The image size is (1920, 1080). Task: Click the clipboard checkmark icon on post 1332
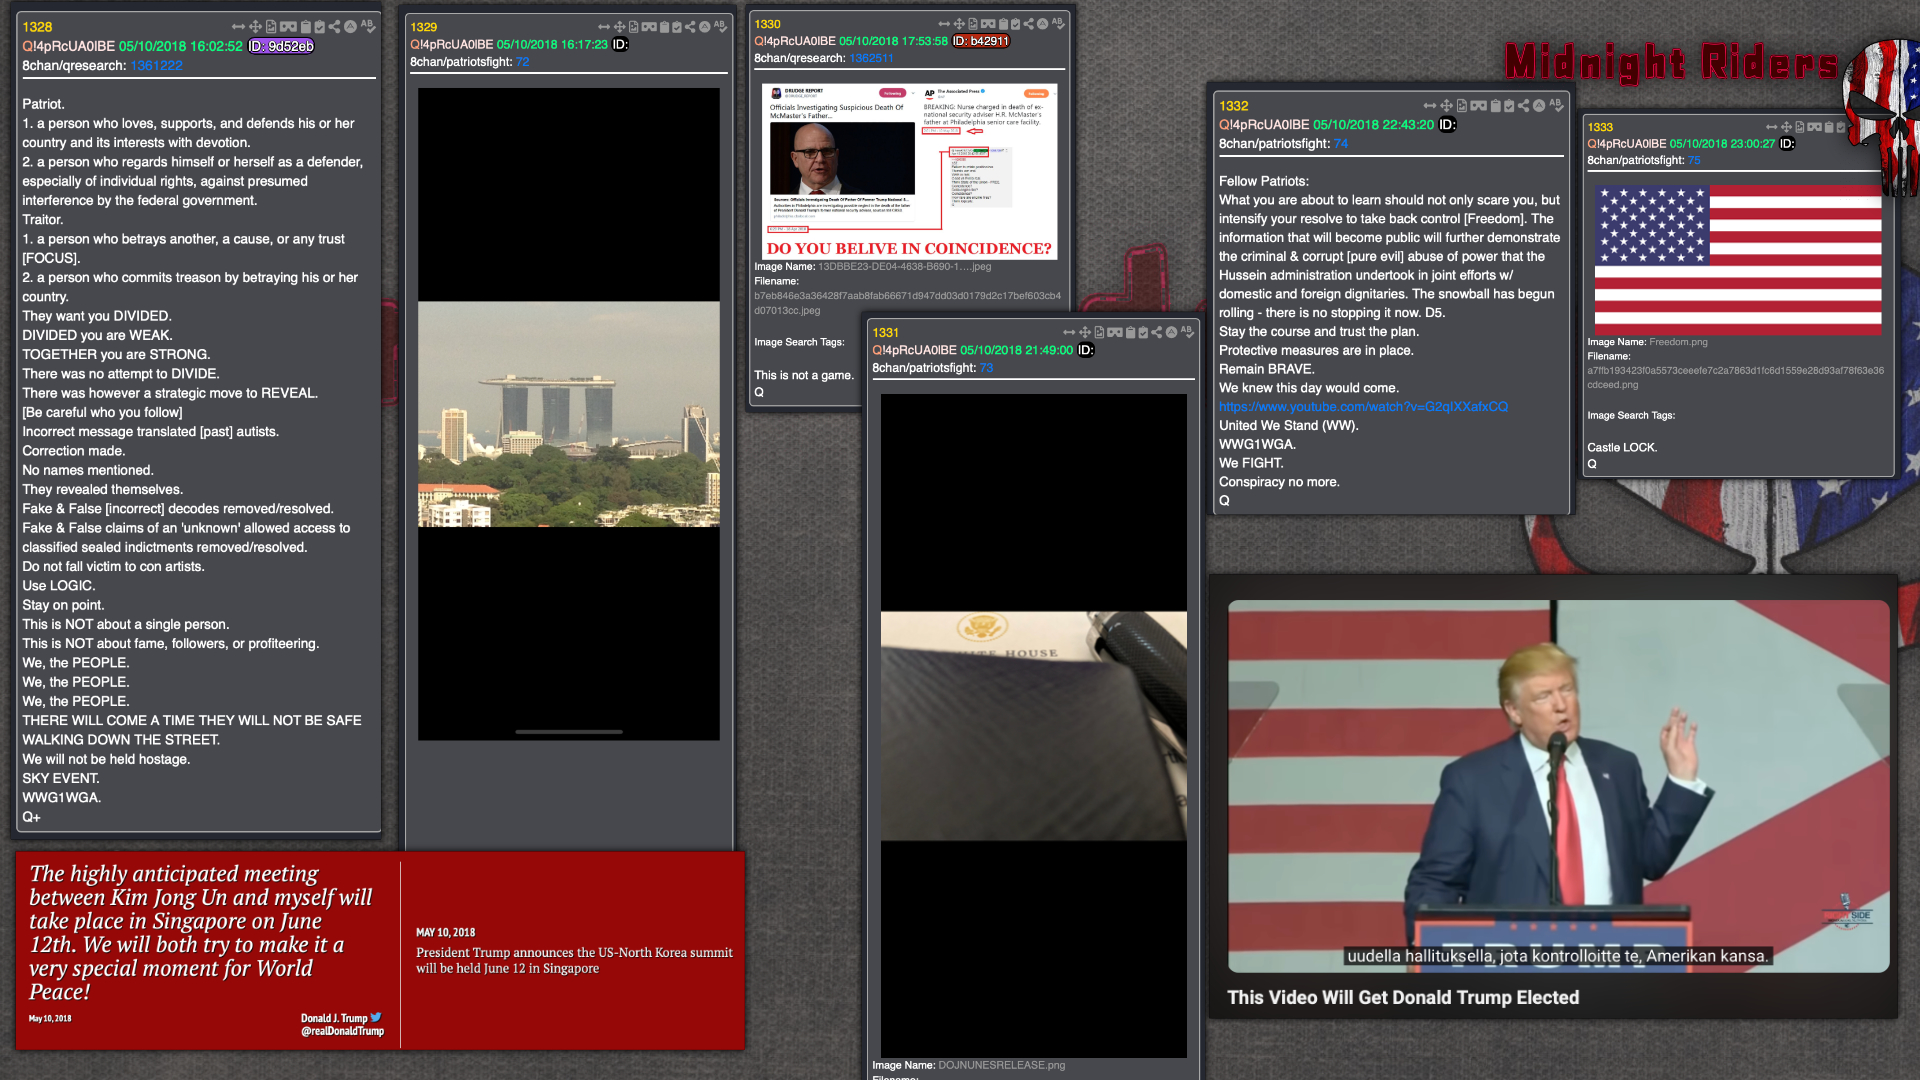click(1509, 106)
